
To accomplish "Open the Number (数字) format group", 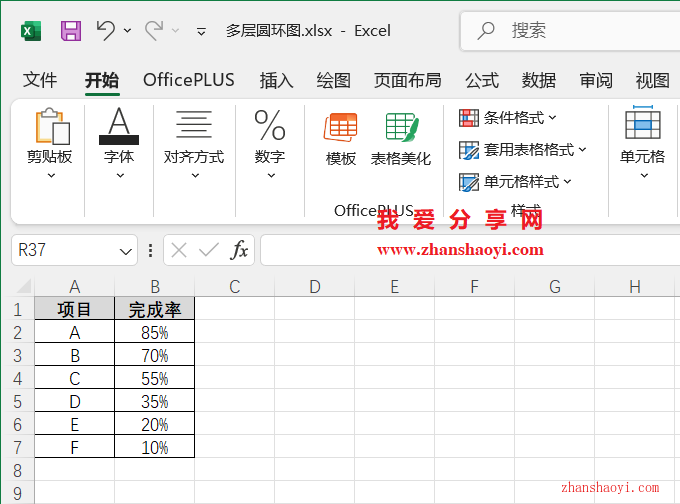I will 270,145.
